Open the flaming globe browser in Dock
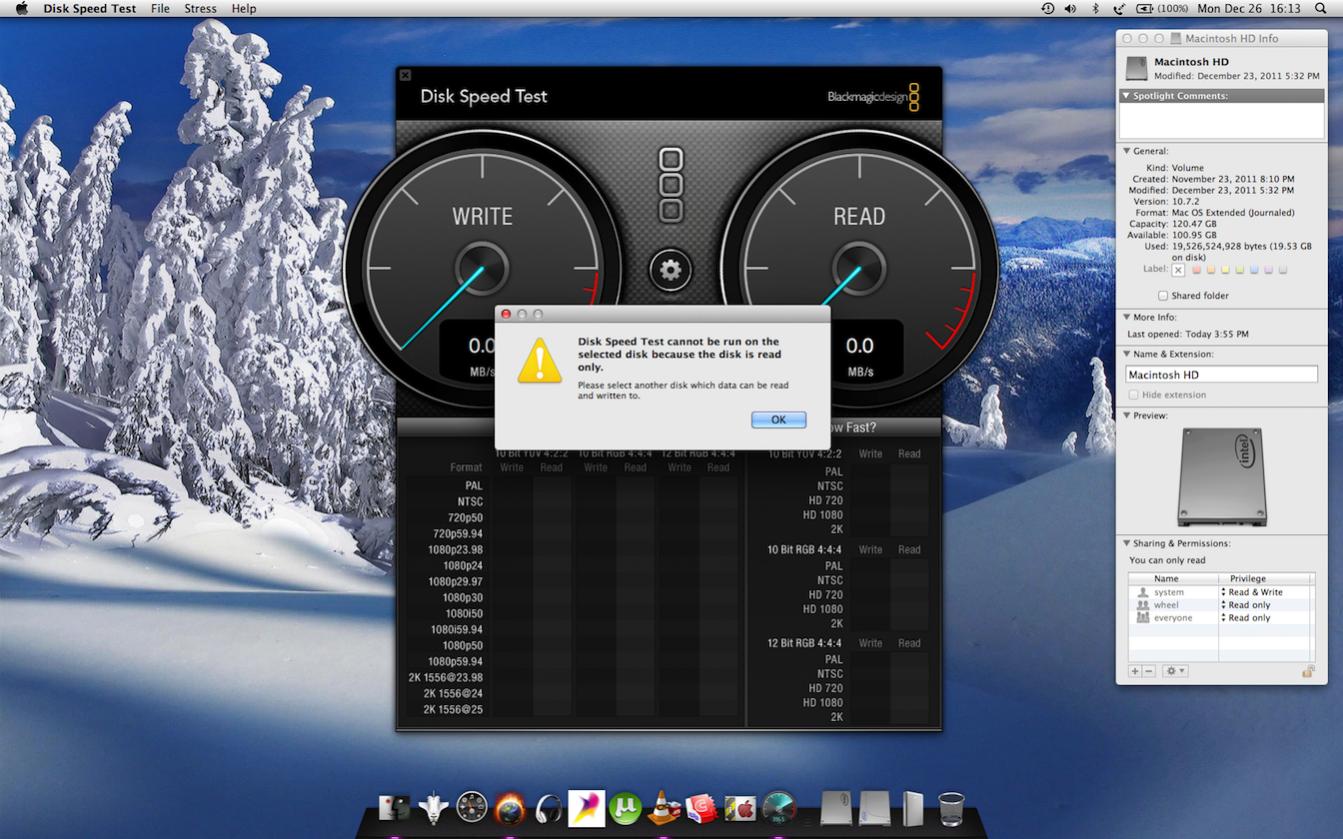Screen dimensions: 1343x839 509,808
